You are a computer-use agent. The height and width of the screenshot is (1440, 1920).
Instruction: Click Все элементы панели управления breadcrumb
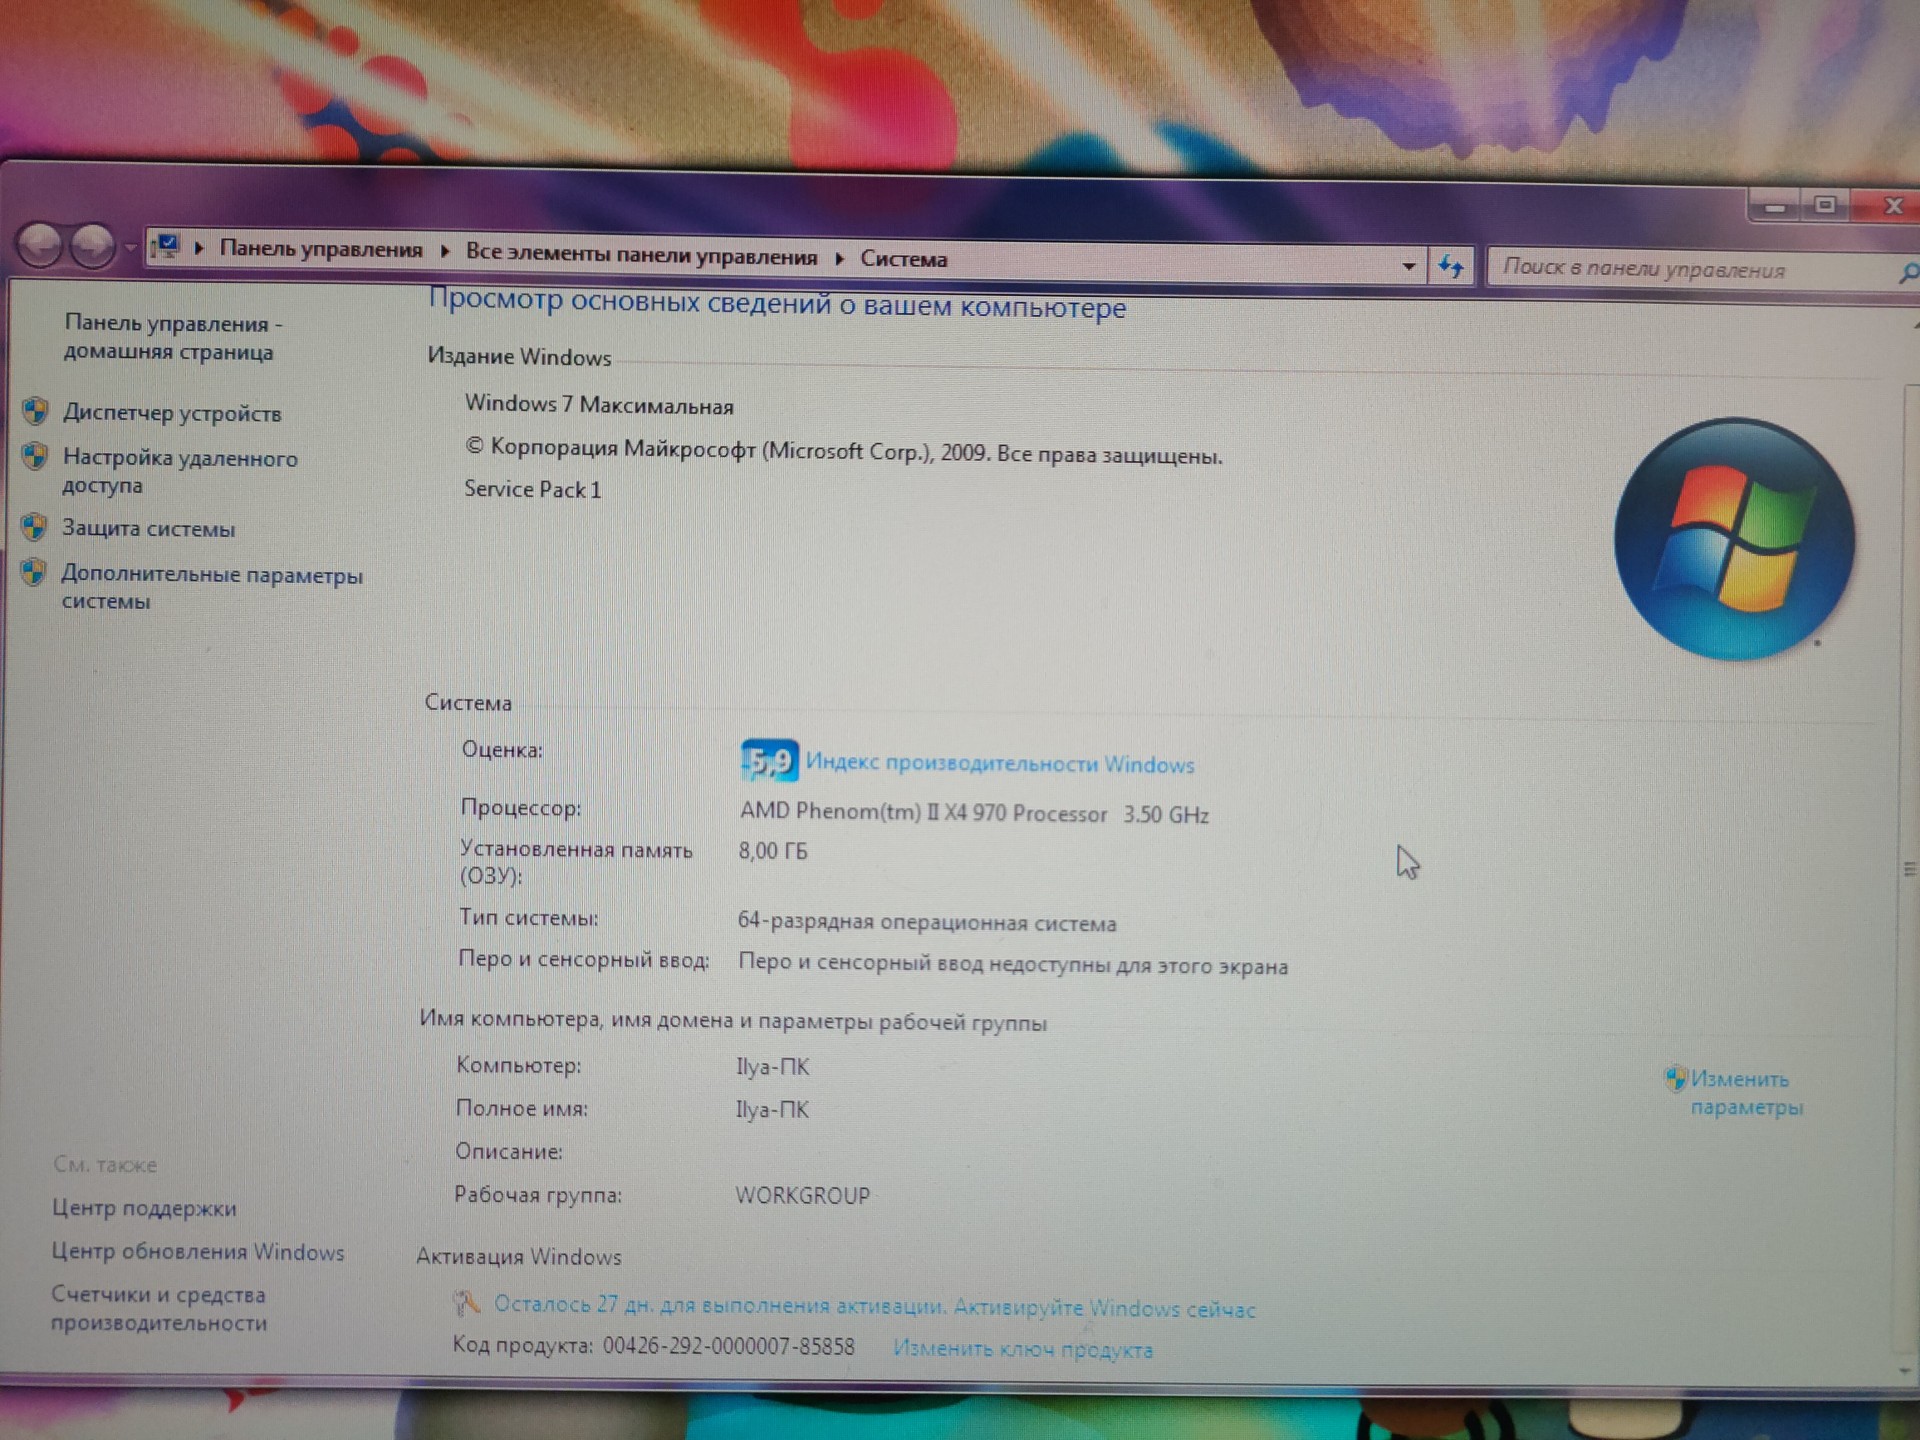click(641, 254)
